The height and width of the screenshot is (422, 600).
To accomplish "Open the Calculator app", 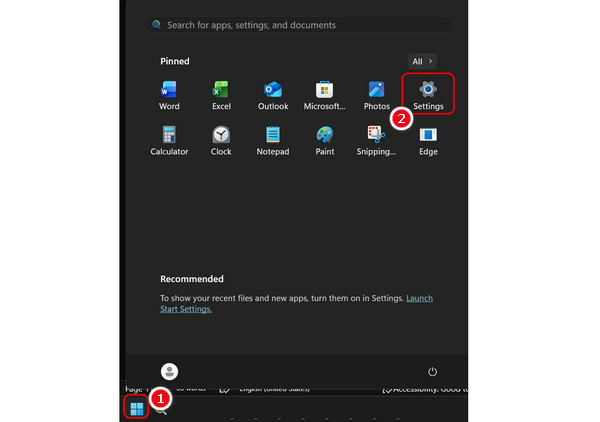I will click(x=169, y=140).
